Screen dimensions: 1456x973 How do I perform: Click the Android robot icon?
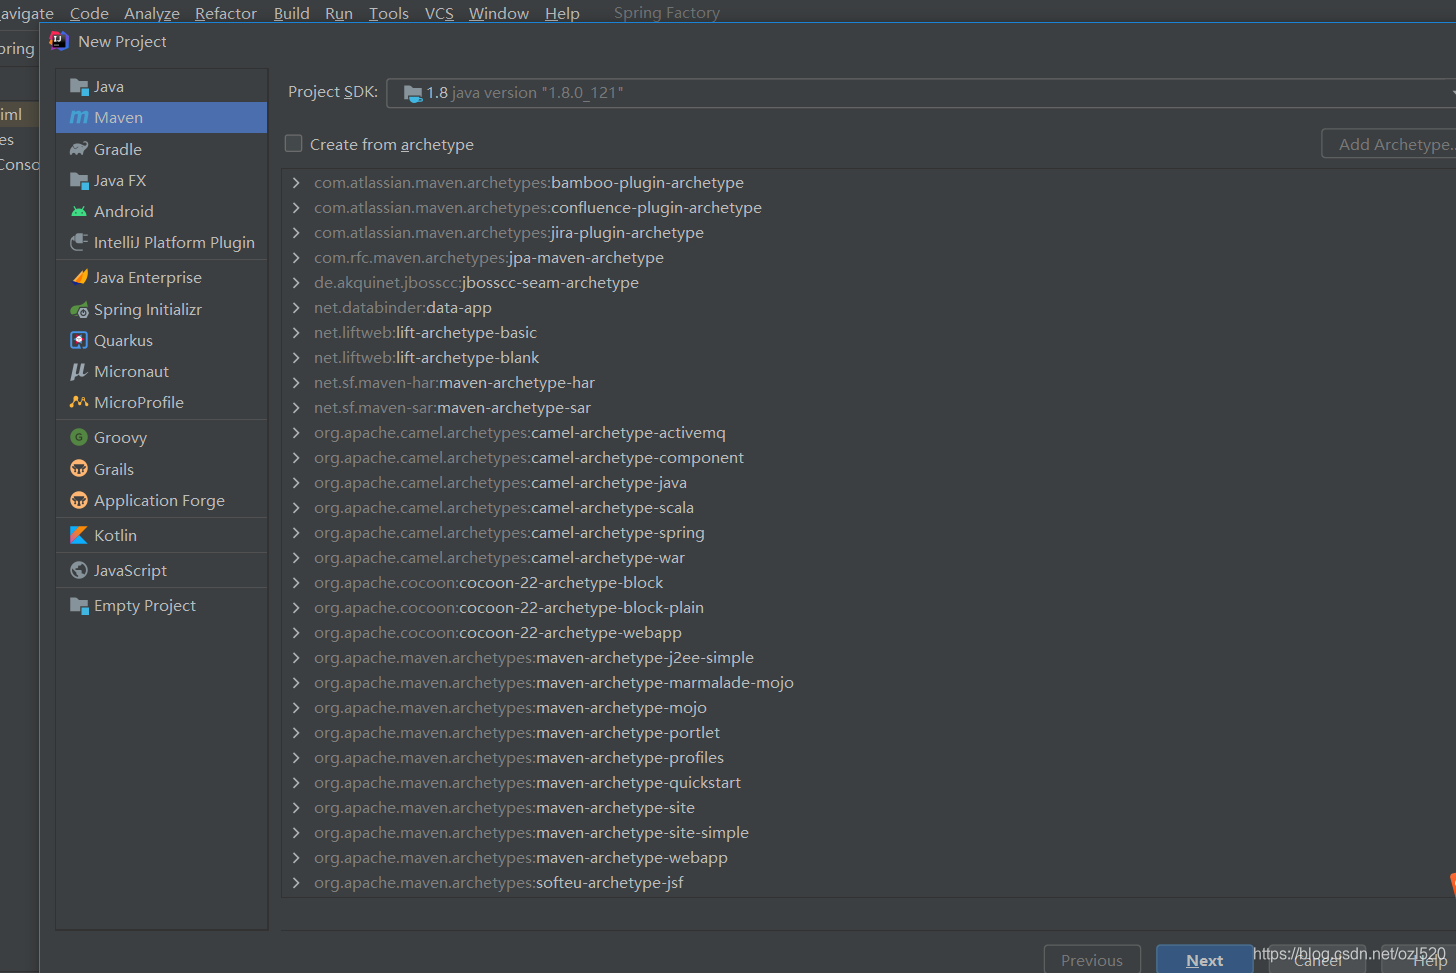[79, 212]
